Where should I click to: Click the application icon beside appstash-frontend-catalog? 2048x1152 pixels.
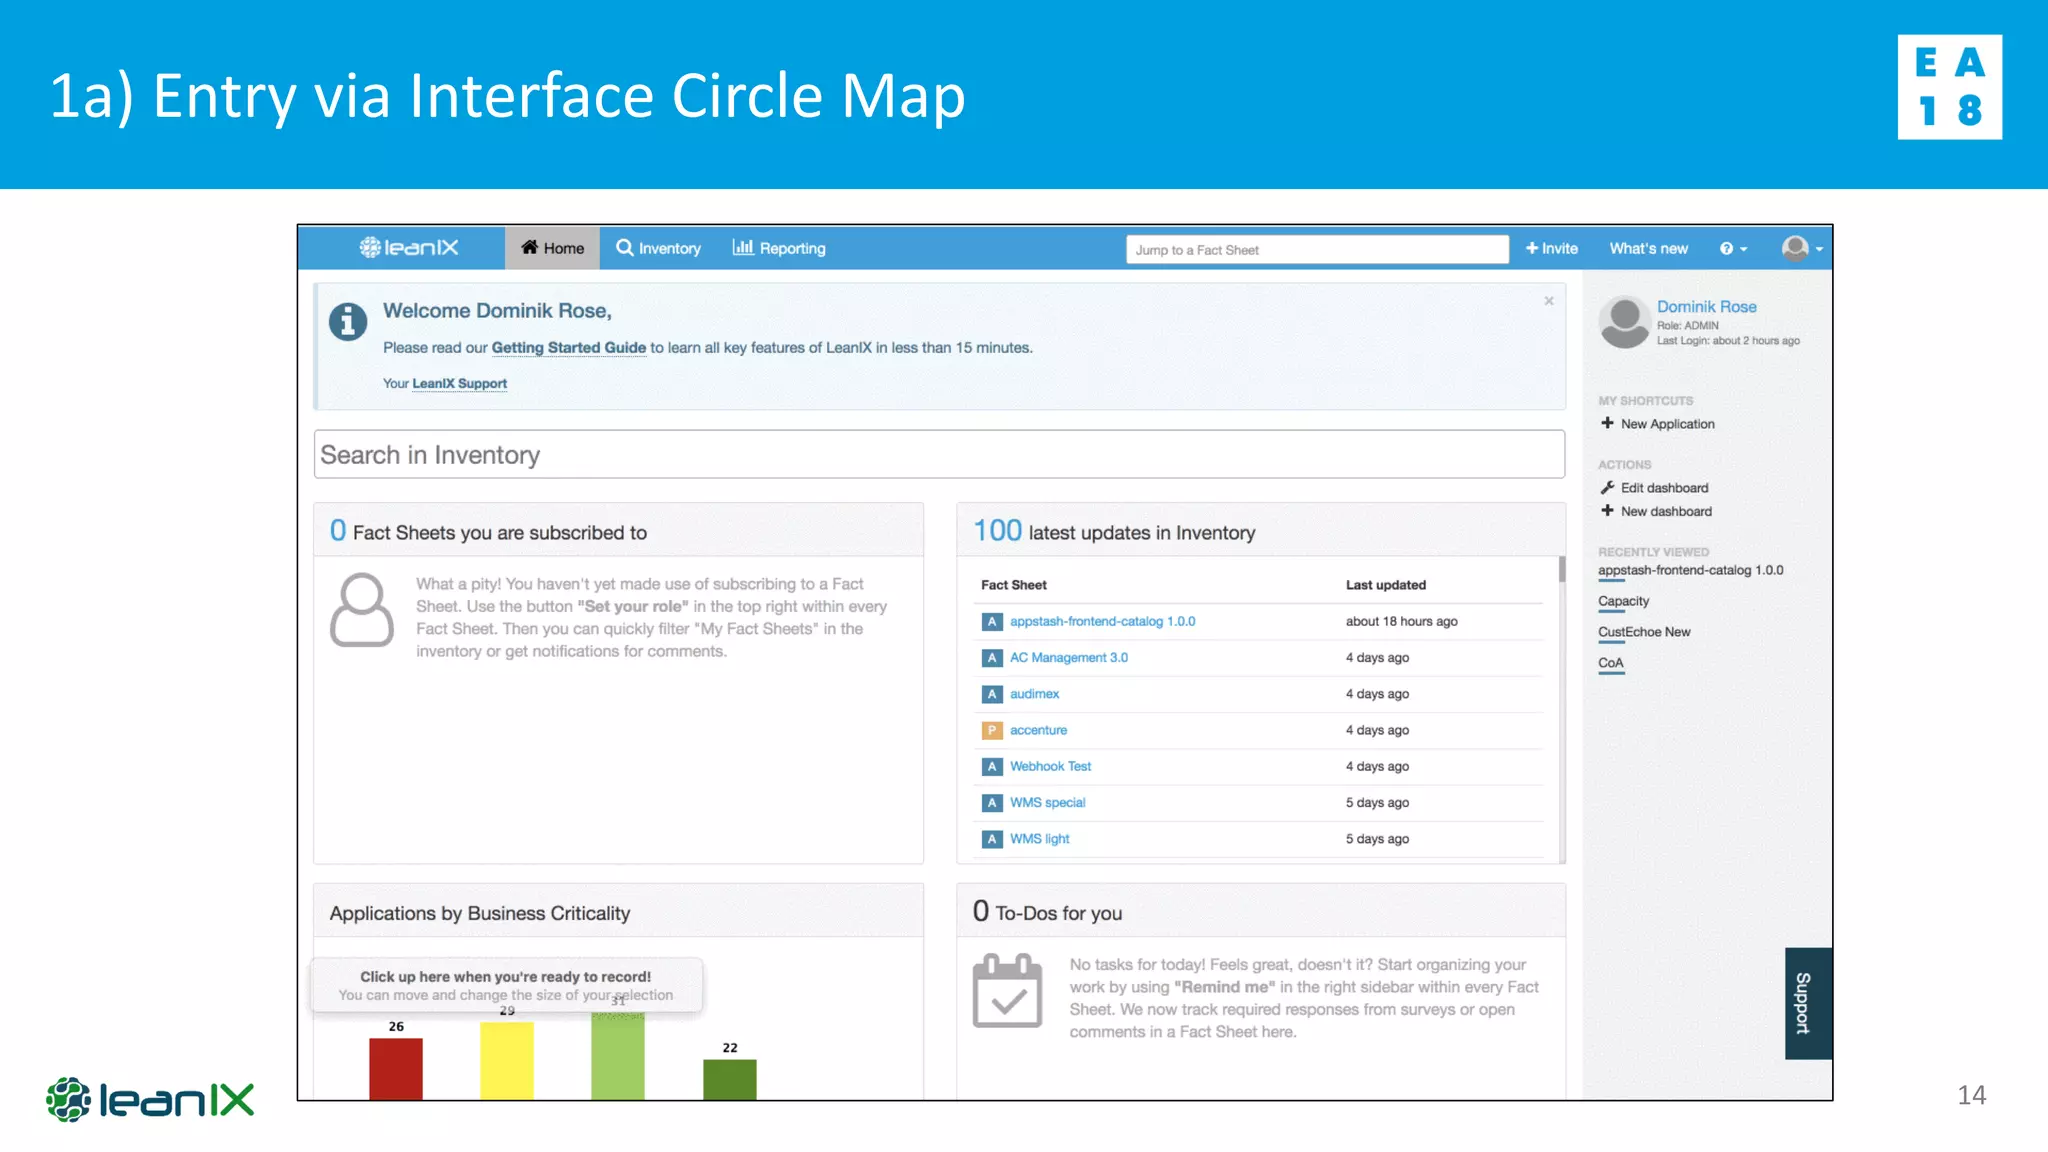(x=991, y=622)
